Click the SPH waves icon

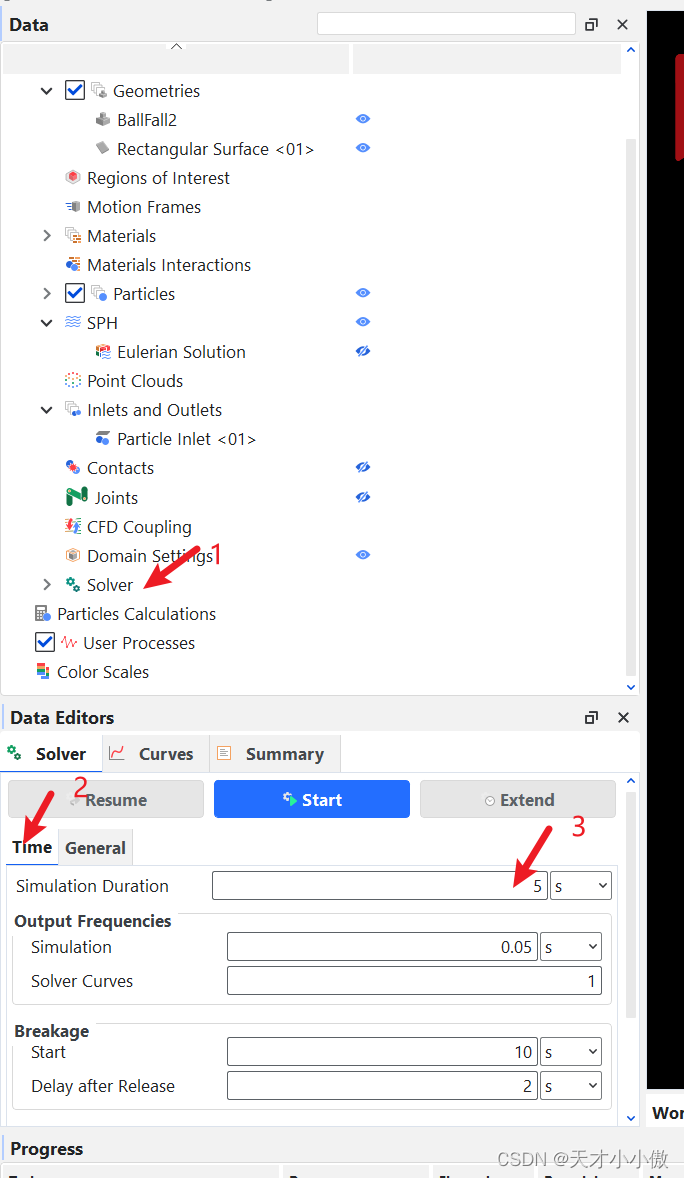(73, 322)
